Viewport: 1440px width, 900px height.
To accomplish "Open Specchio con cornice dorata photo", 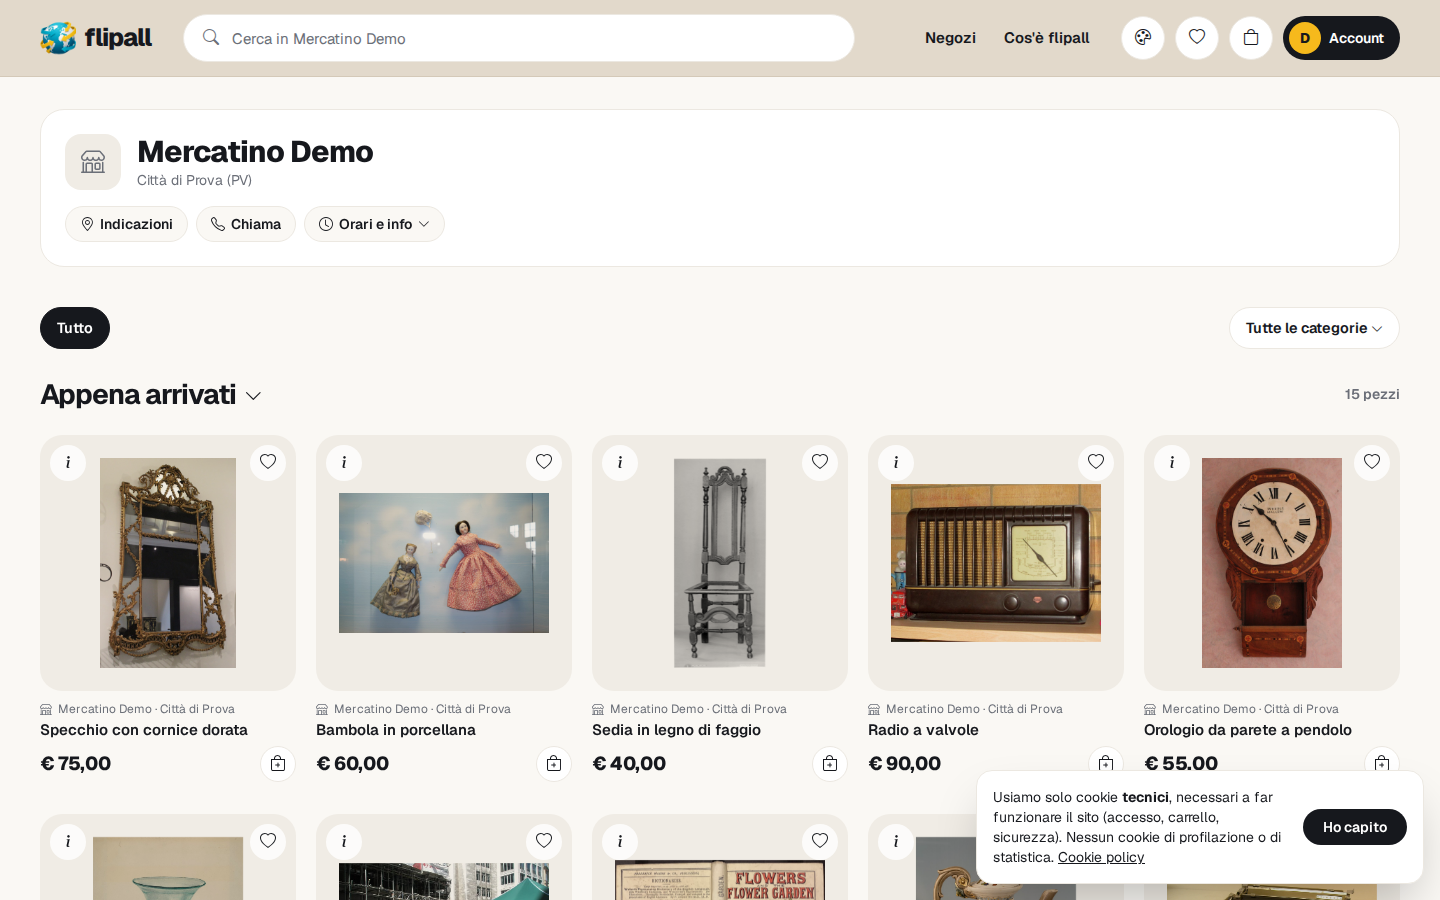I will pos(168,563).
